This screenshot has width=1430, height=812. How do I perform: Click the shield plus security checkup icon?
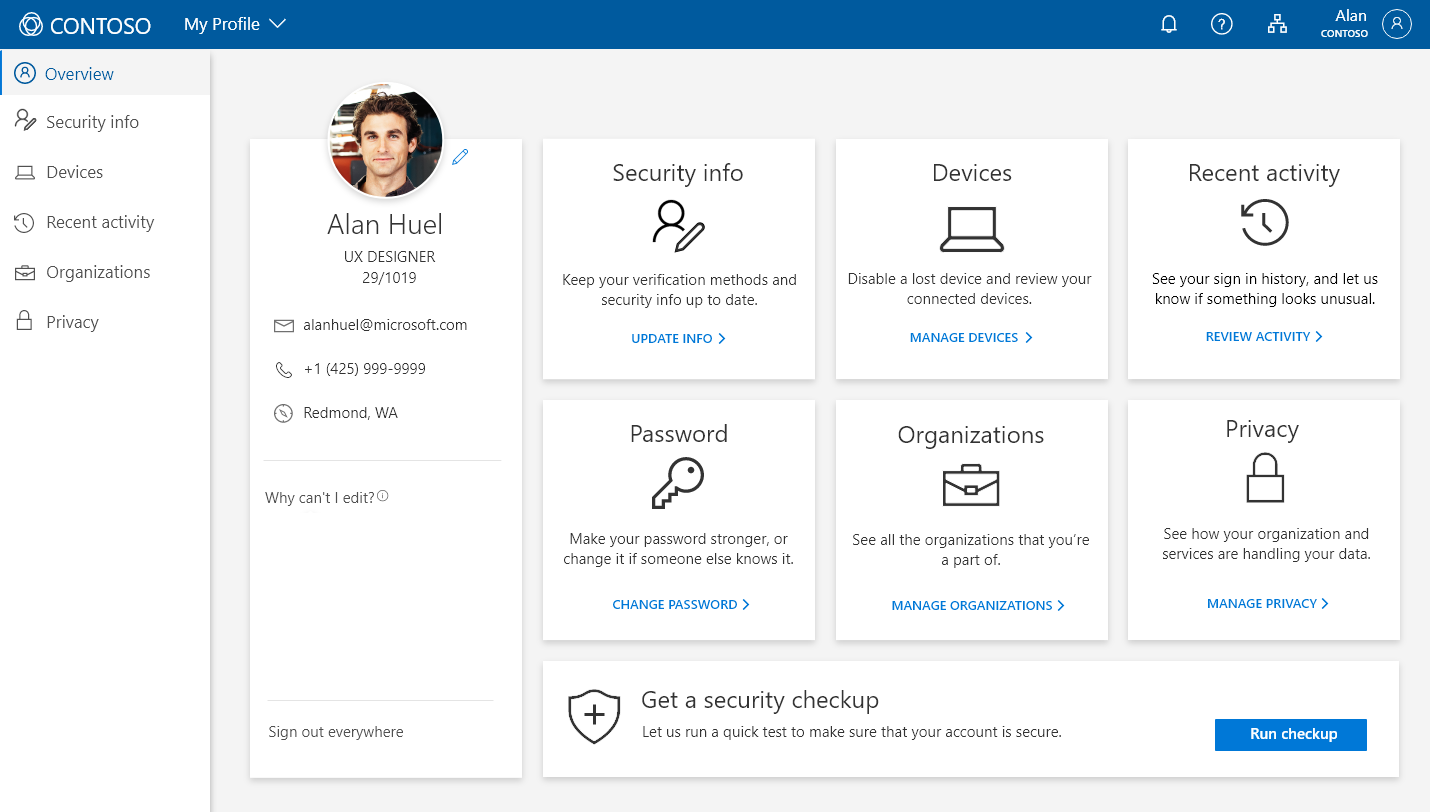pos(594,716)
